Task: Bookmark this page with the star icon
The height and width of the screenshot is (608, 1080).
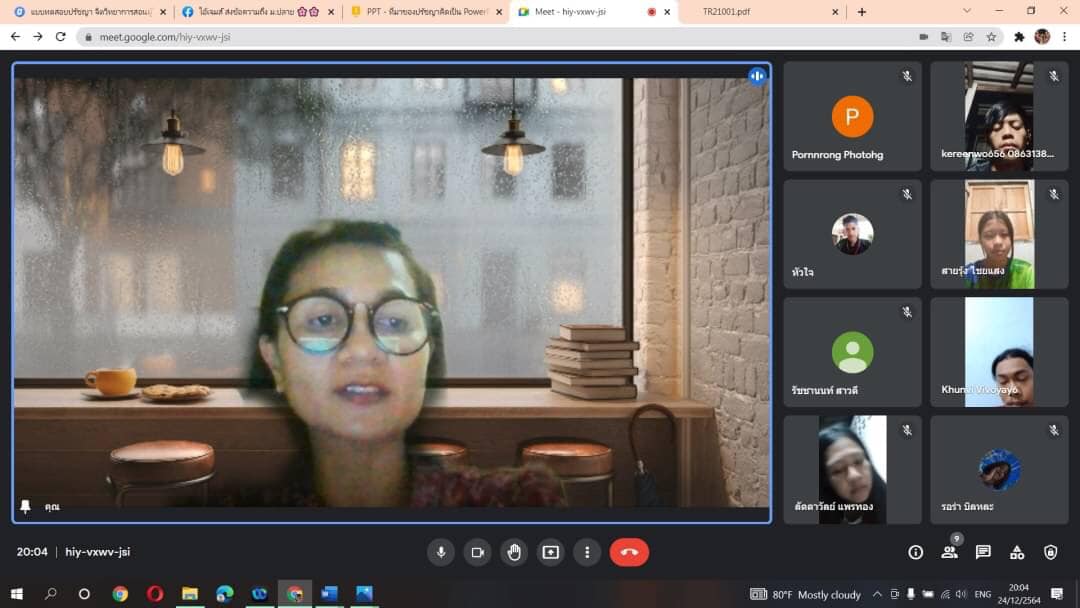Action: click(991, 37)
